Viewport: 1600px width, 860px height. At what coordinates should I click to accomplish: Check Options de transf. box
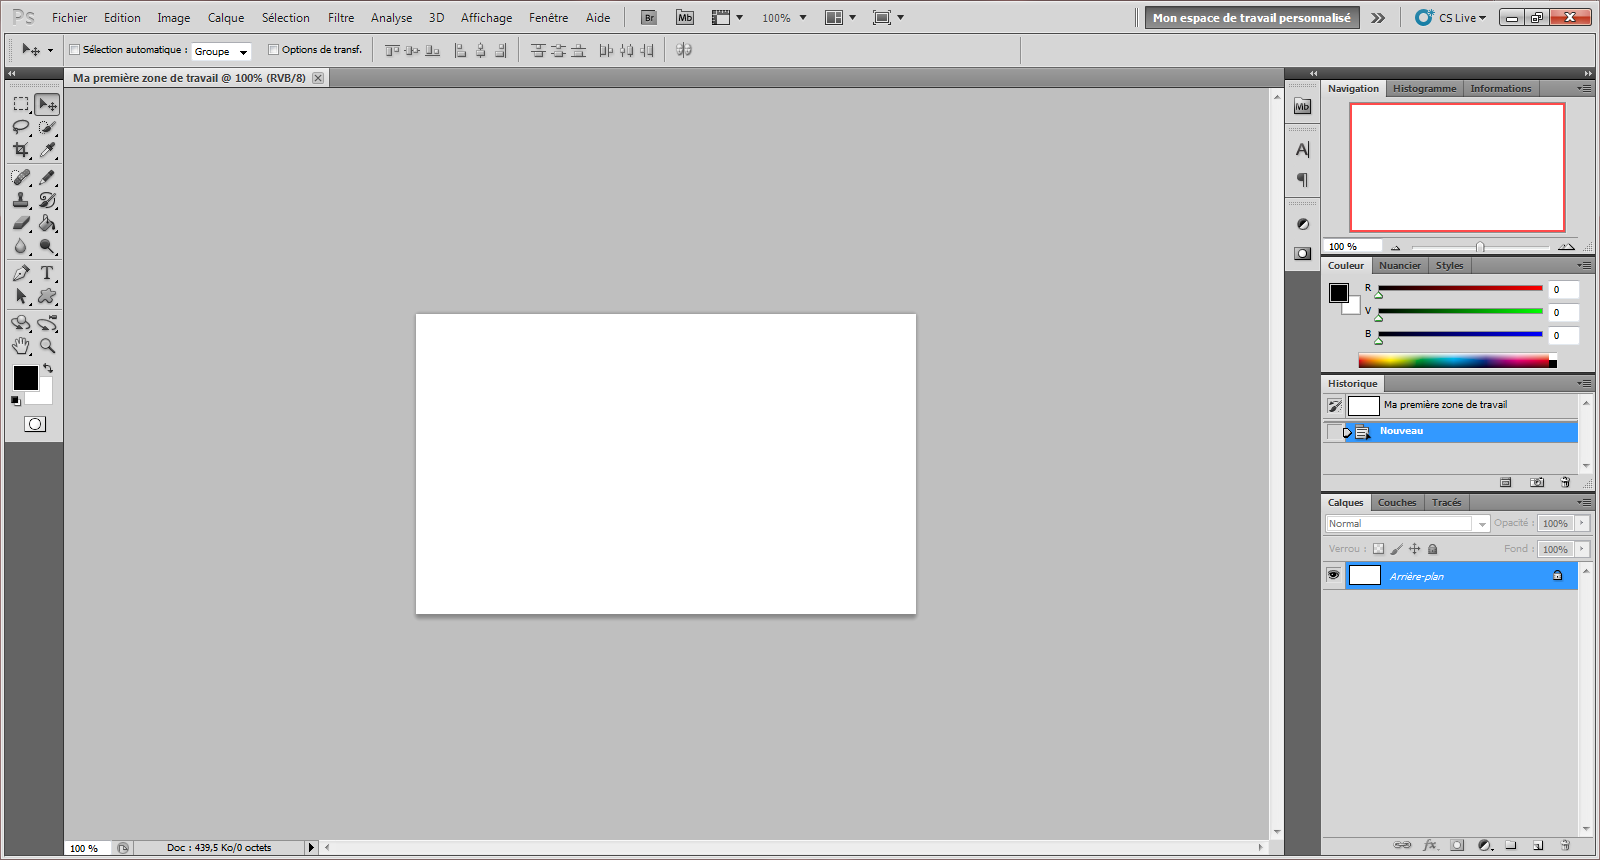[x=273, y=50]
